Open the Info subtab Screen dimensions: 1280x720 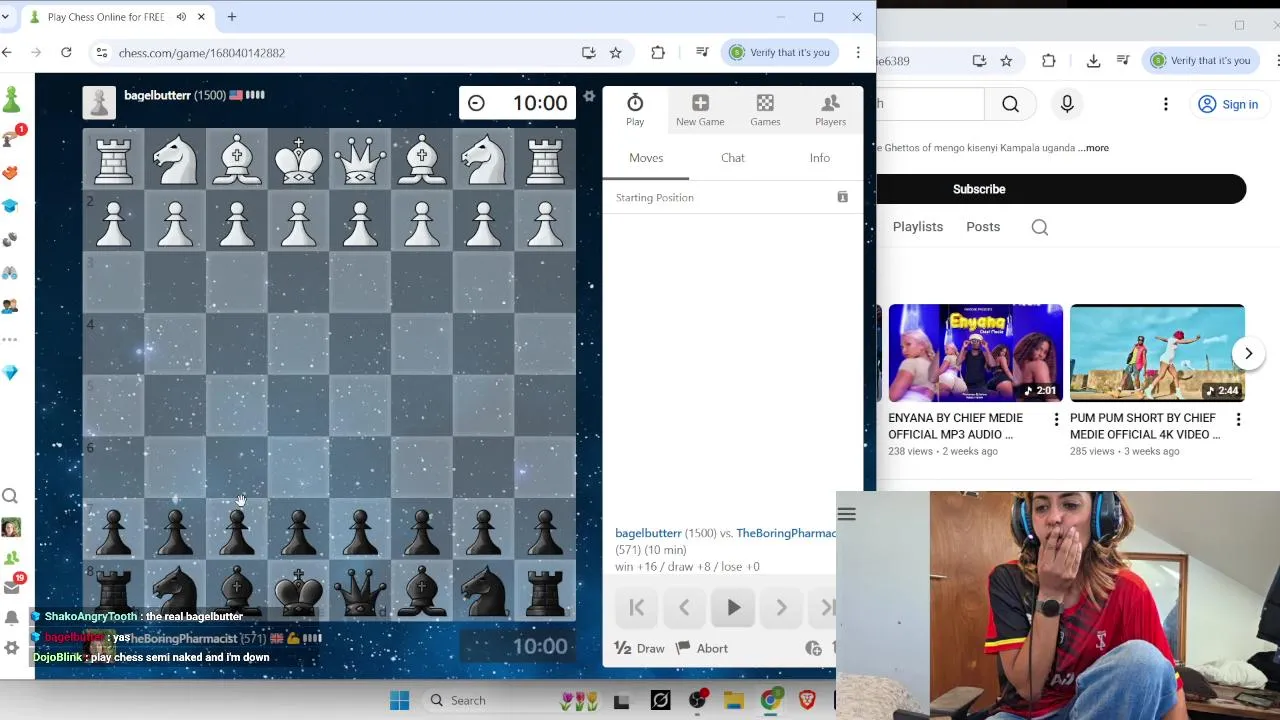[x=819, y=158]
